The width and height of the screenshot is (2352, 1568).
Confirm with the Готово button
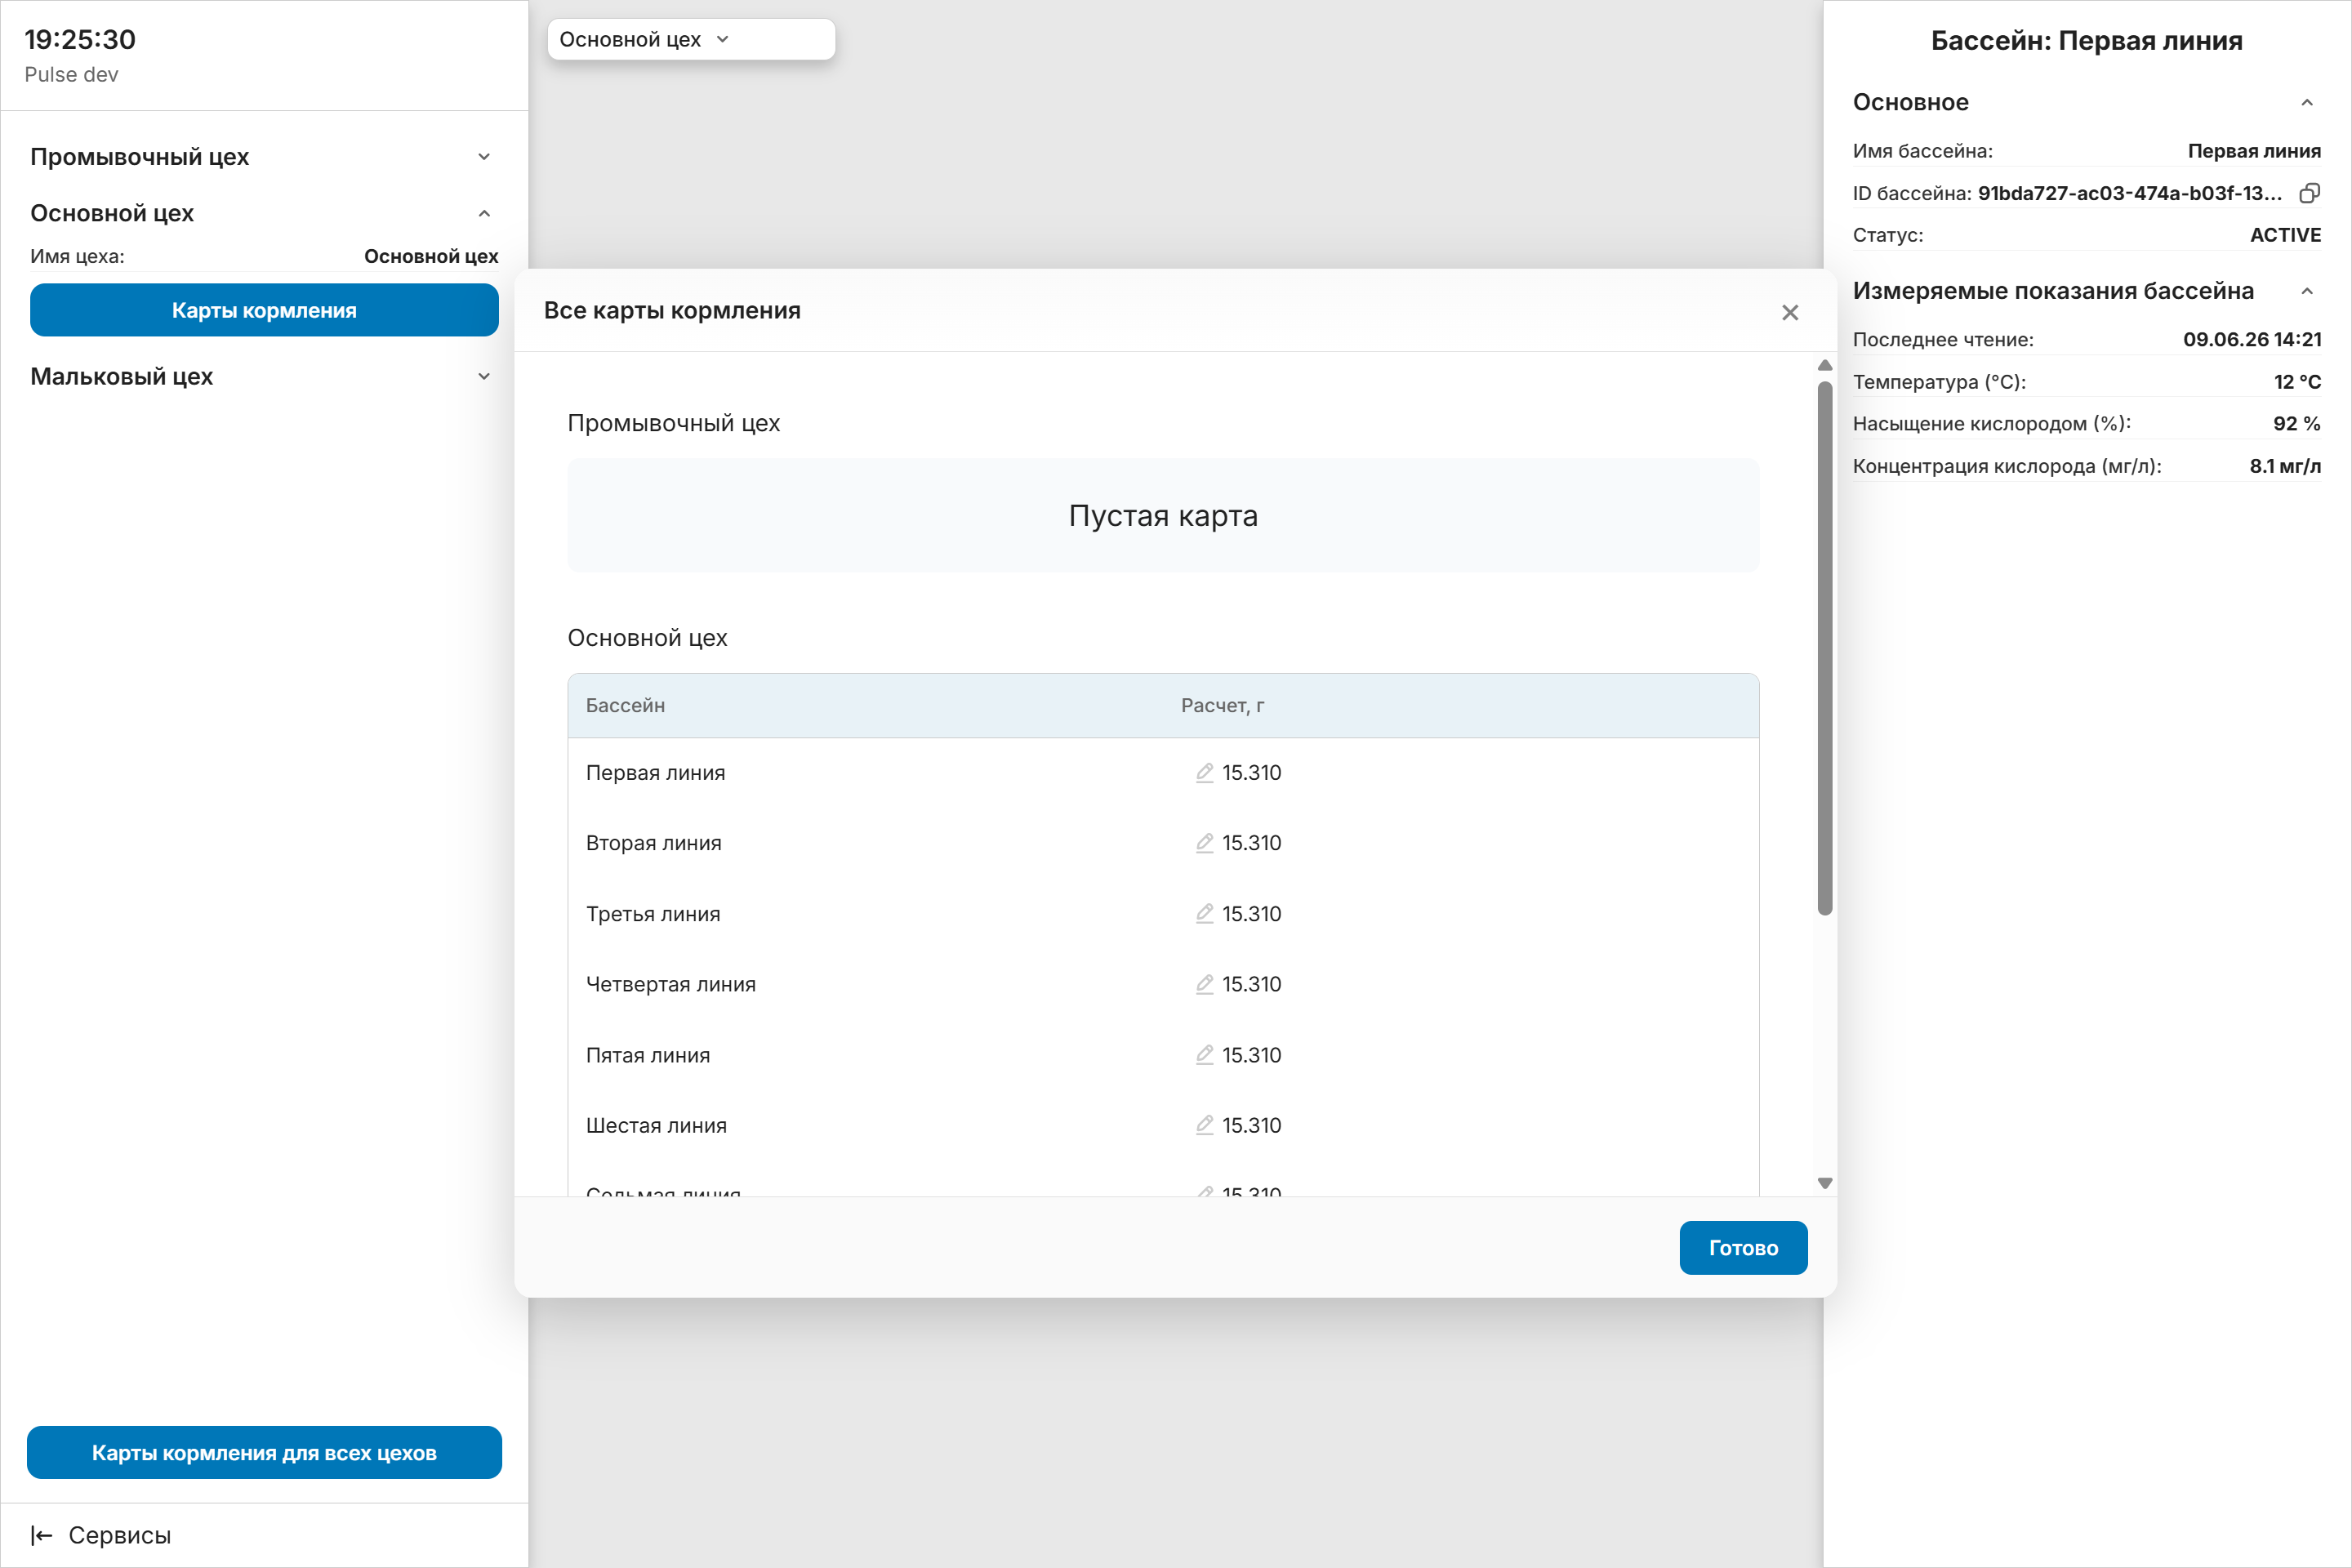pos(1743,1248)
